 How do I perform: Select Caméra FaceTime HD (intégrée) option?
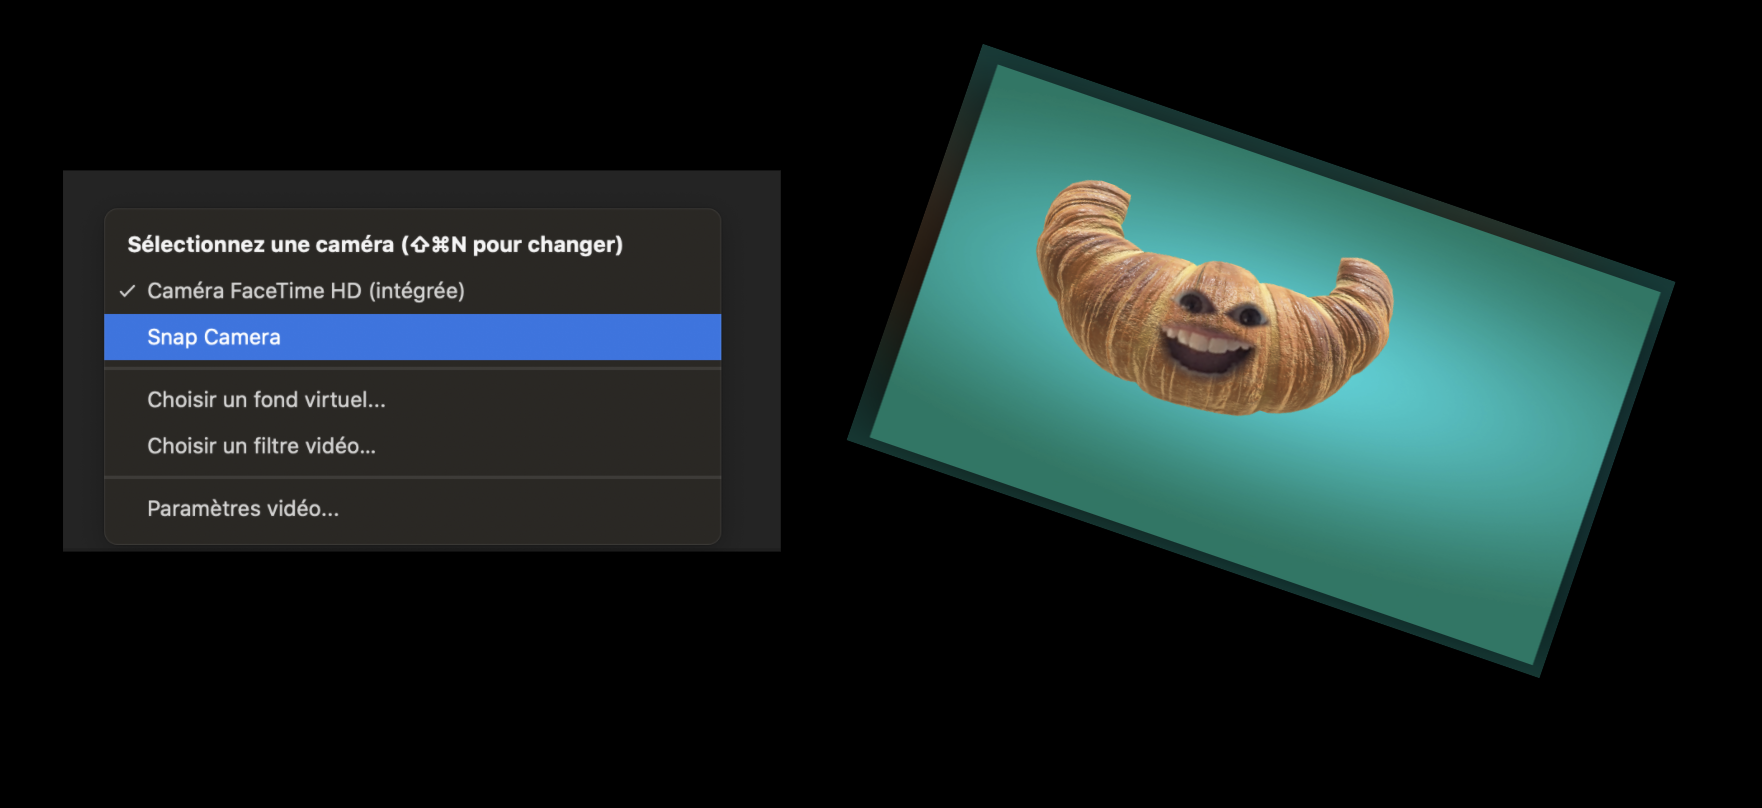(412, 291)
